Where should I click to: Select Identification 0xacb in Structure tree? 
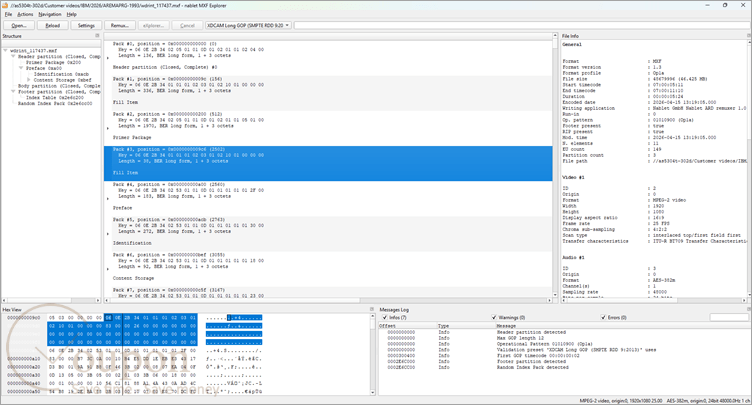61,74
